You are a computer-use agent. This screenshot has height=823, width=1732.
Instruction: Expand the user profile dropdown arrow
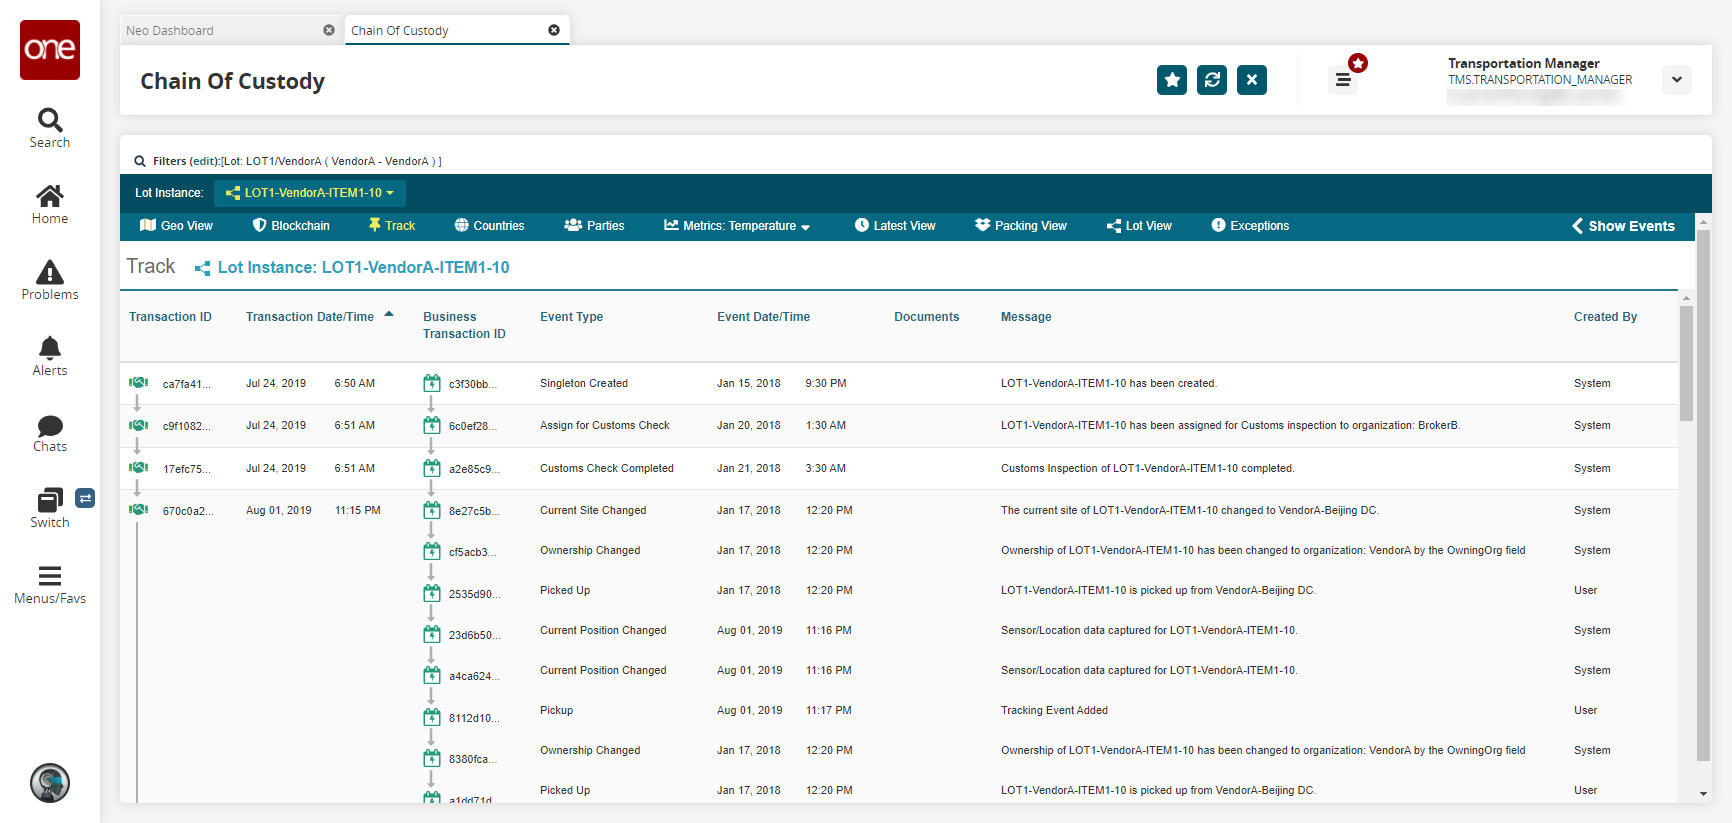(x=1677, y=80)
